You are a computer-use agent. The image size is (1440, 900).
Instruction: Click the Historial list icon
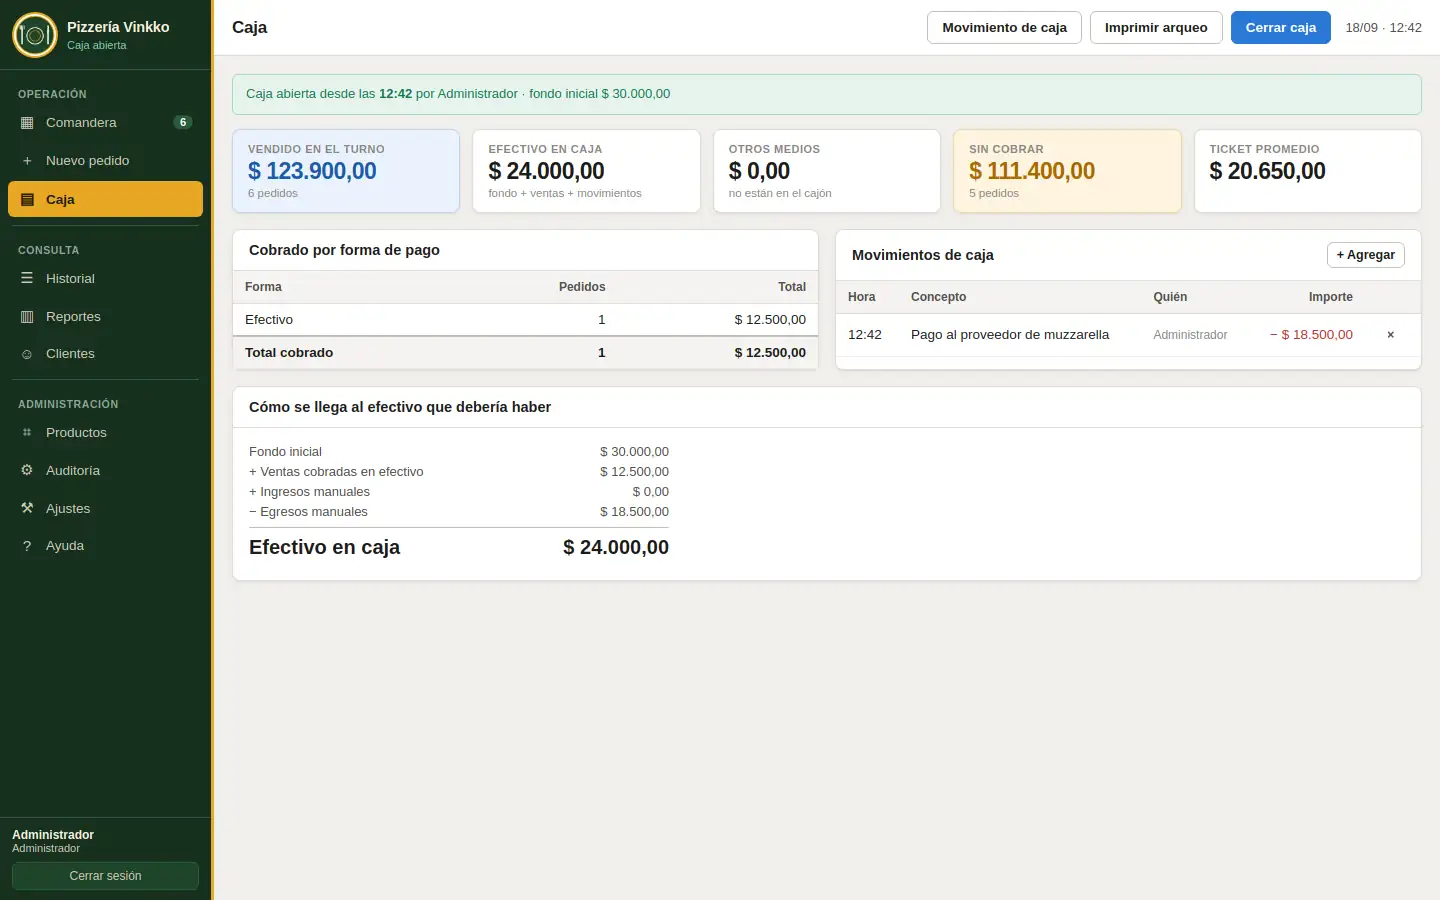[x=27, y=279]
